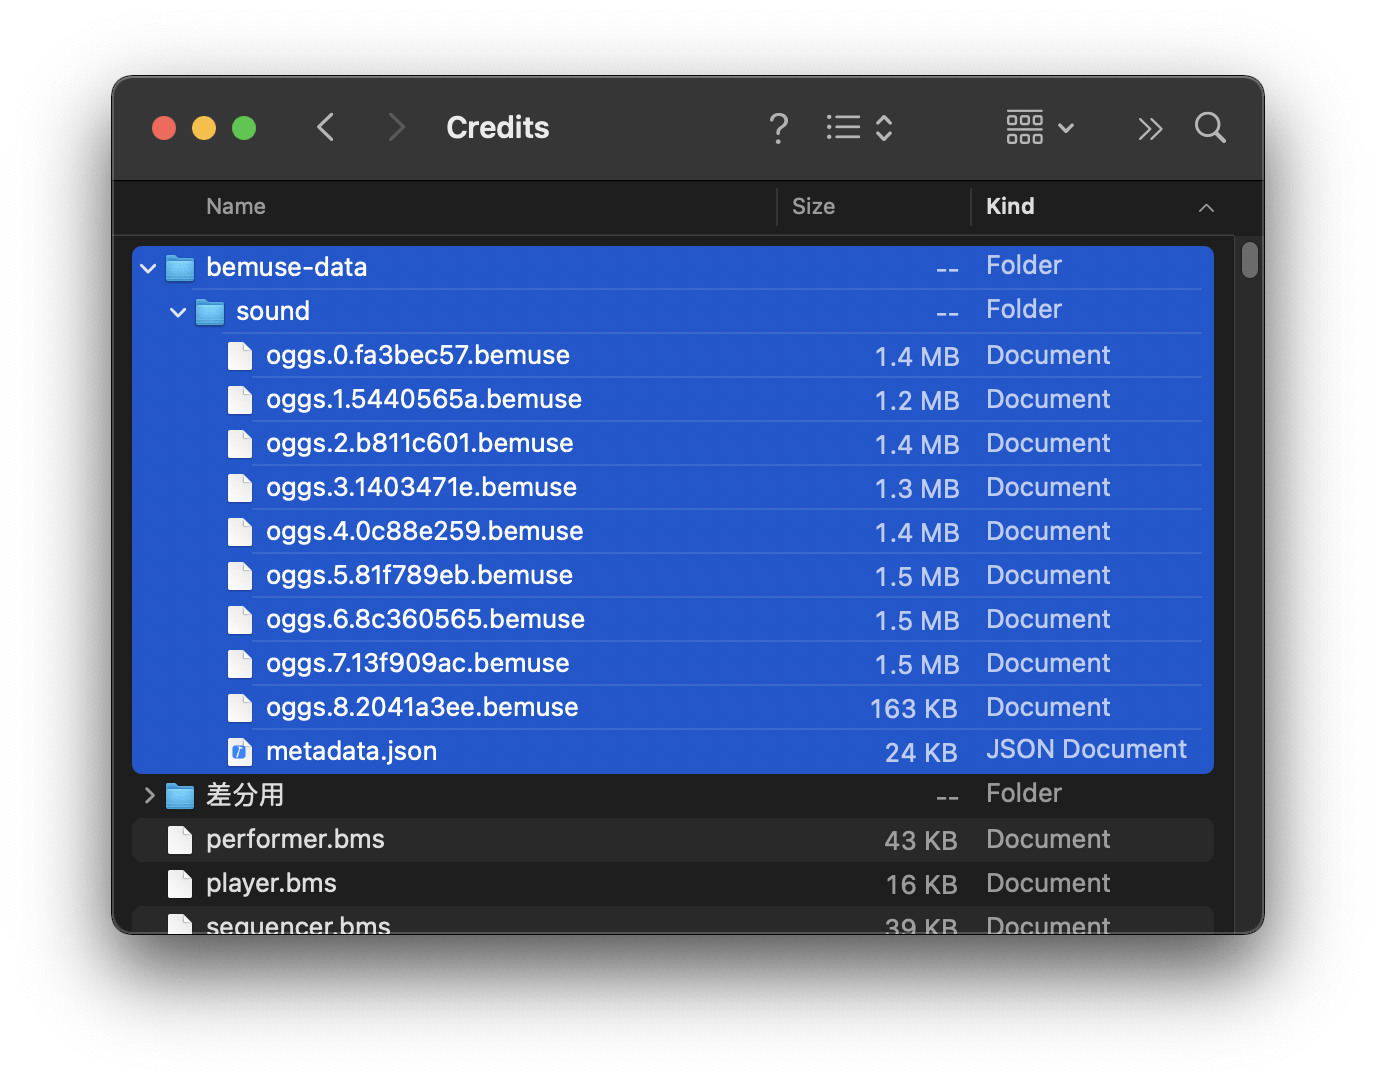1376x1082 pixels.
Task: Click the grid grouping icon in the toolbar
Action: click(x=1024, y=128)
